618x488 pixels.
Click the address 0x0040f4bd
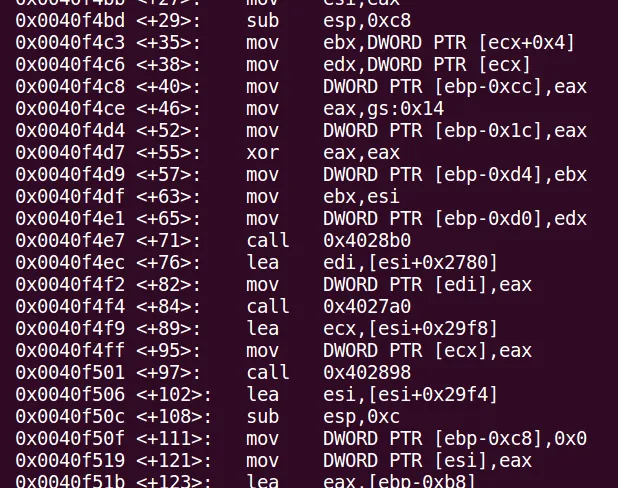(x=70, y=21)
